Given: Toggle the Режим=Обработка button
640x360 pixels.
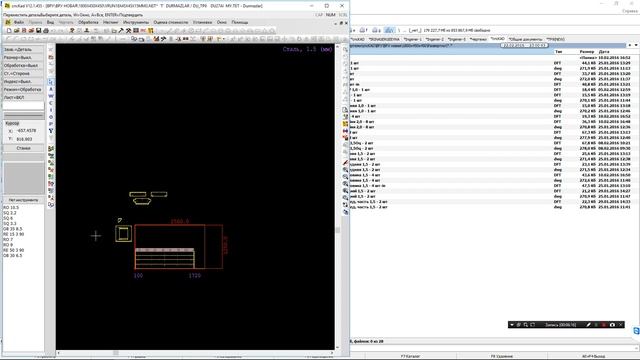Looking at the screenshot, I should click(x=23, y=89).
